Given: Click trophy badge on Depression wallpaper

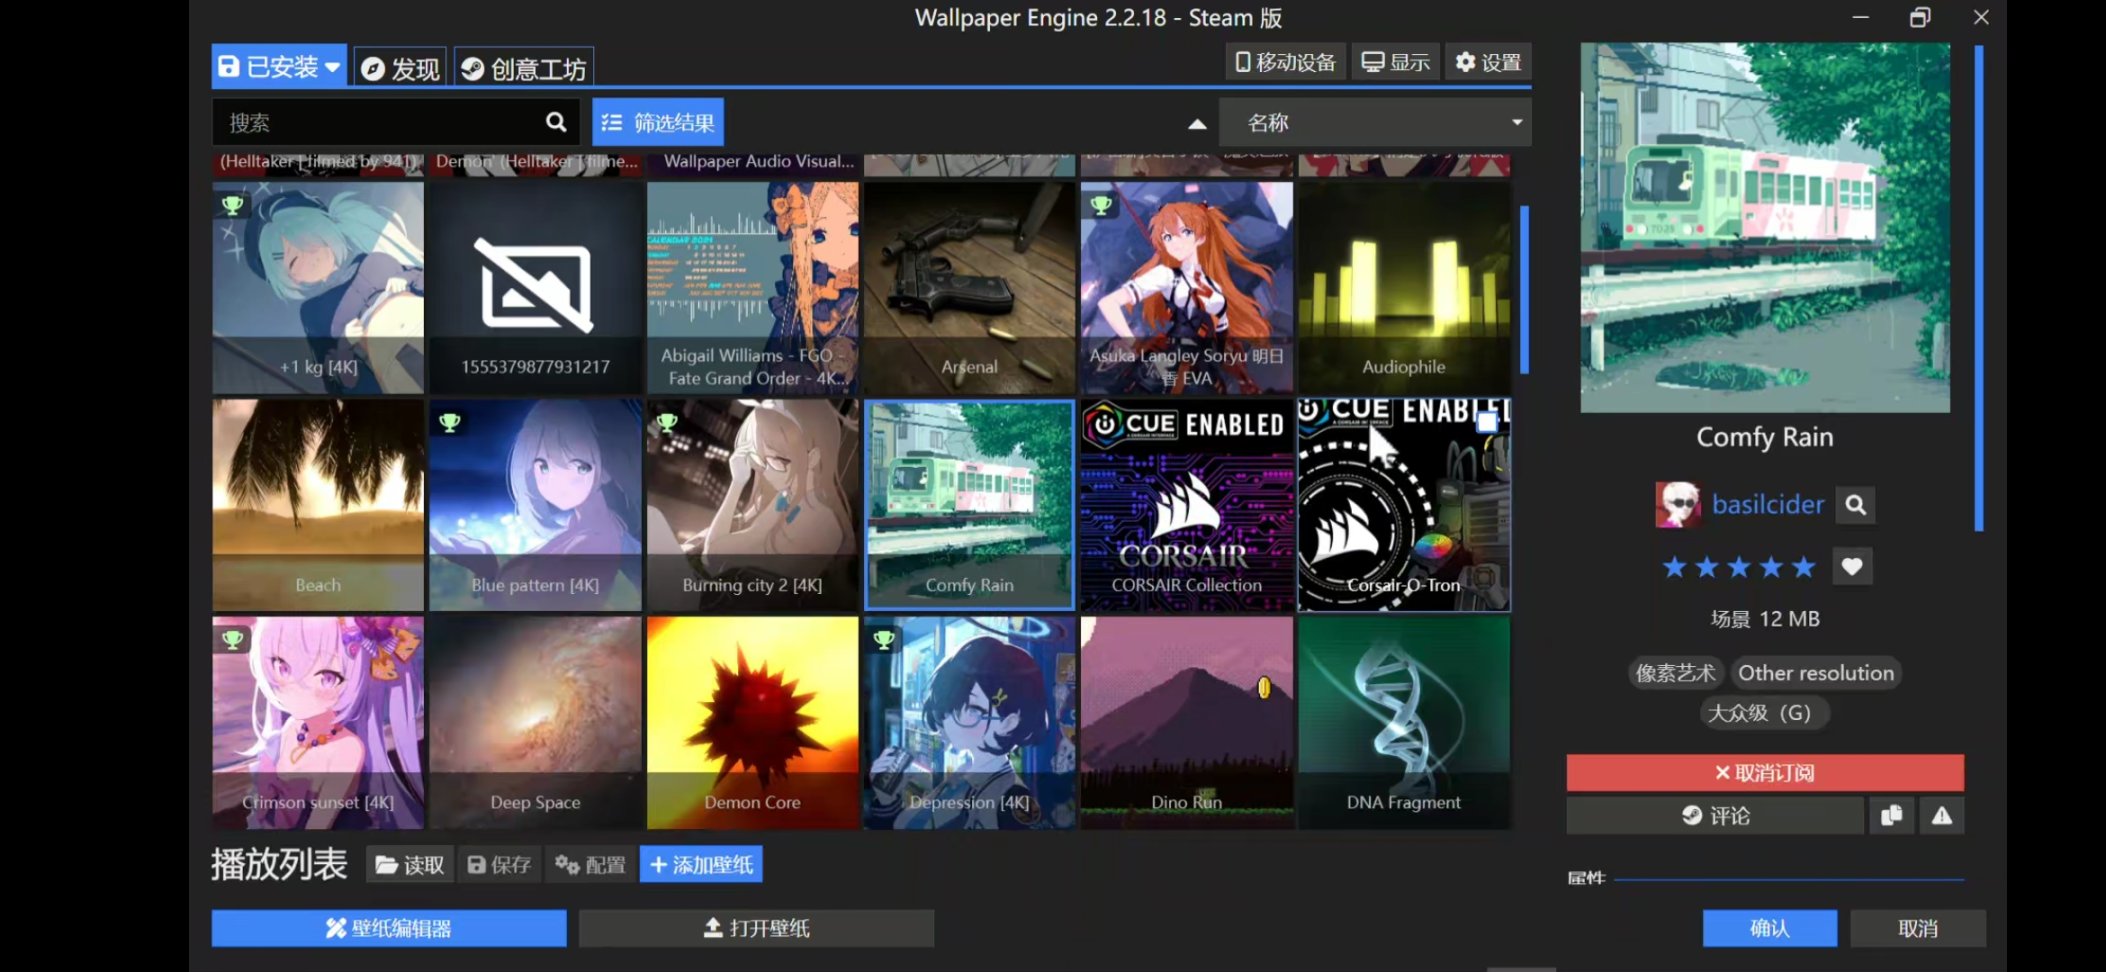Looking at the screenshot, I should point(884,639).
